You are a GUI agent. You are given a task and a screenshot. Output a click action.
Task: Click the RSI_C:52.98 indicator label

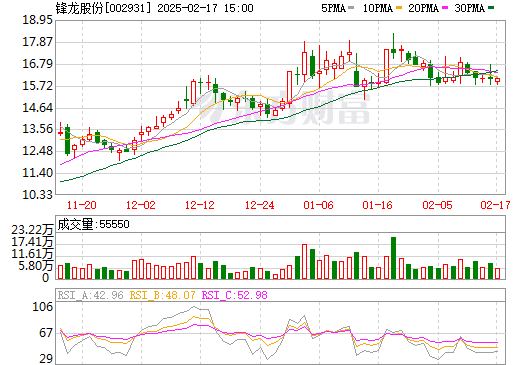(x=235, y=295)
